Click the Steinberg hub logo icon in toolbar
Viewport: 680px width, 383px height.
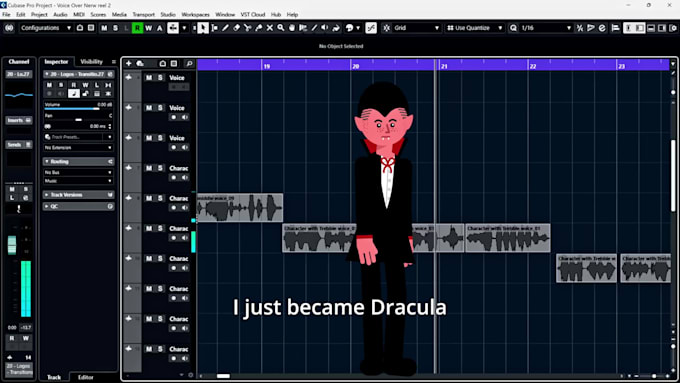[x=9, y=28]
